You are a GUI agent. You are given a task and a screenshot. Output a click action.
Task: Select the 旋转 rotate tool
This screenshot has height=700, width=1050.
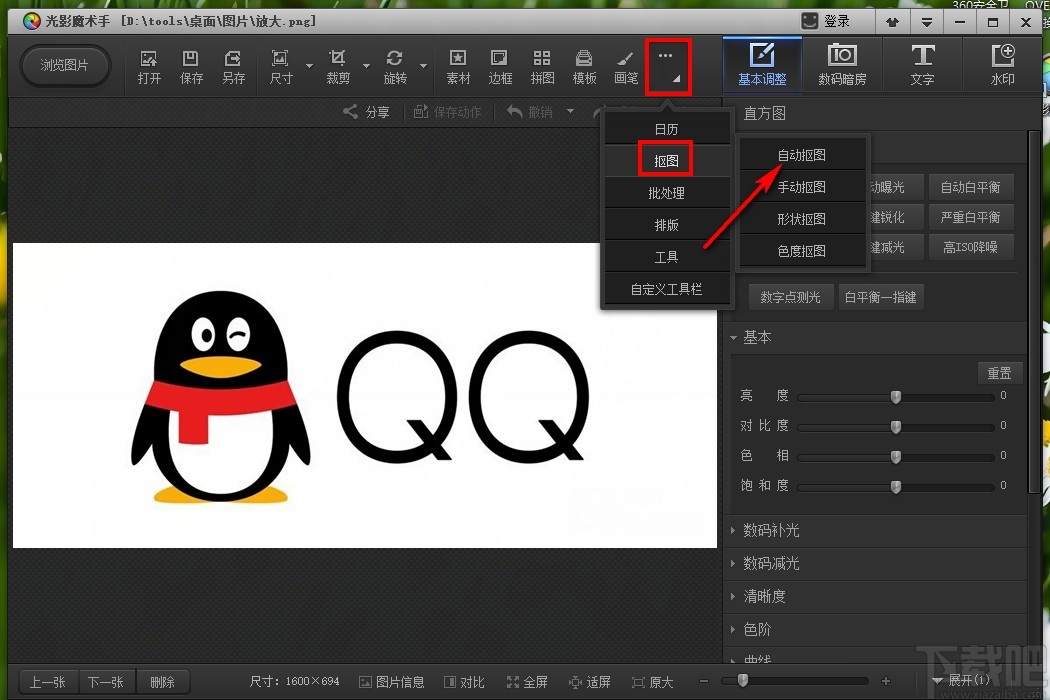[x=394, y=67]
